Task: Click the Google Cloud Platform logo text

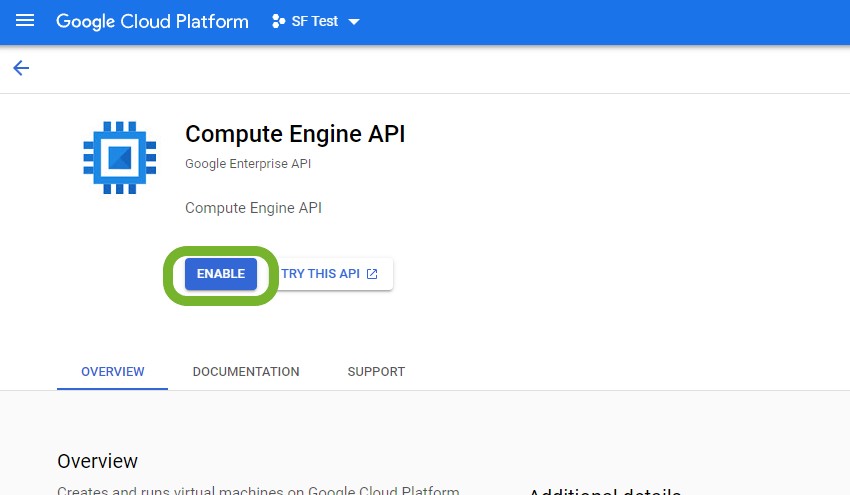Action: click(152, 22)
